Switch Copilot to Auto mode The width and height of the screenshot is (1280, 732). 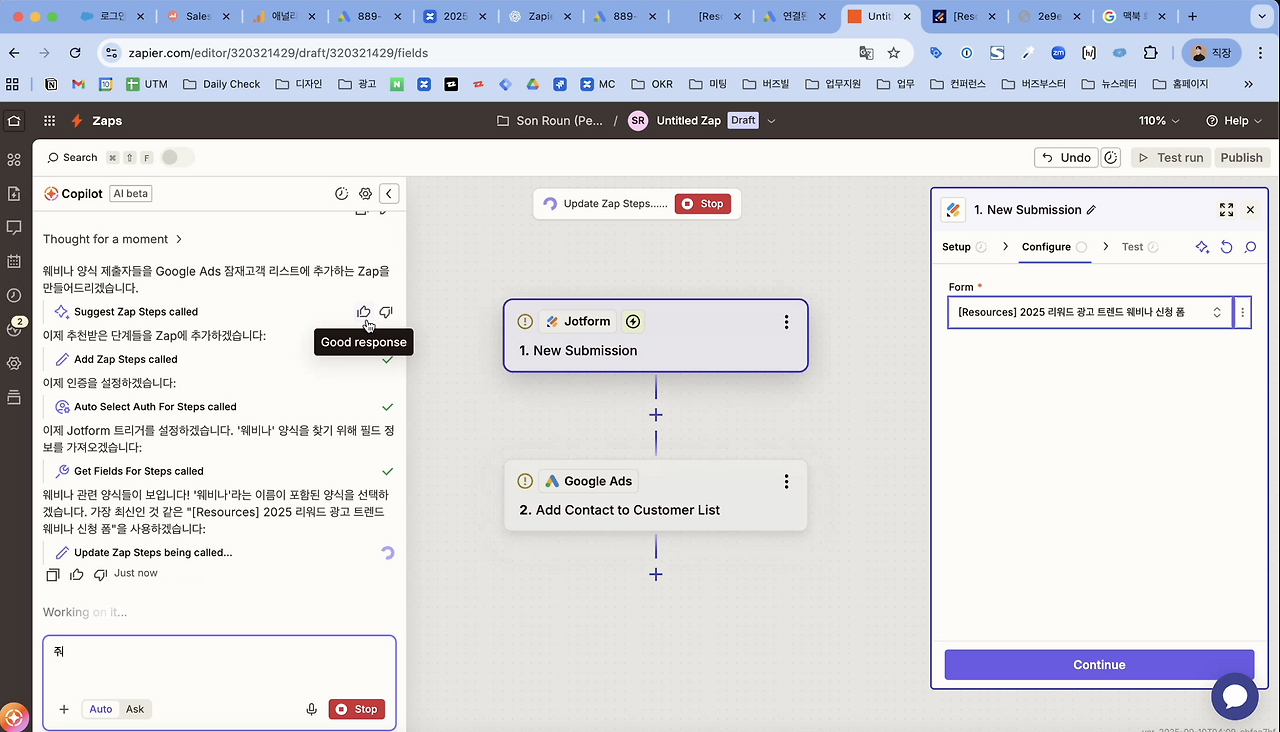click(101, 709)
